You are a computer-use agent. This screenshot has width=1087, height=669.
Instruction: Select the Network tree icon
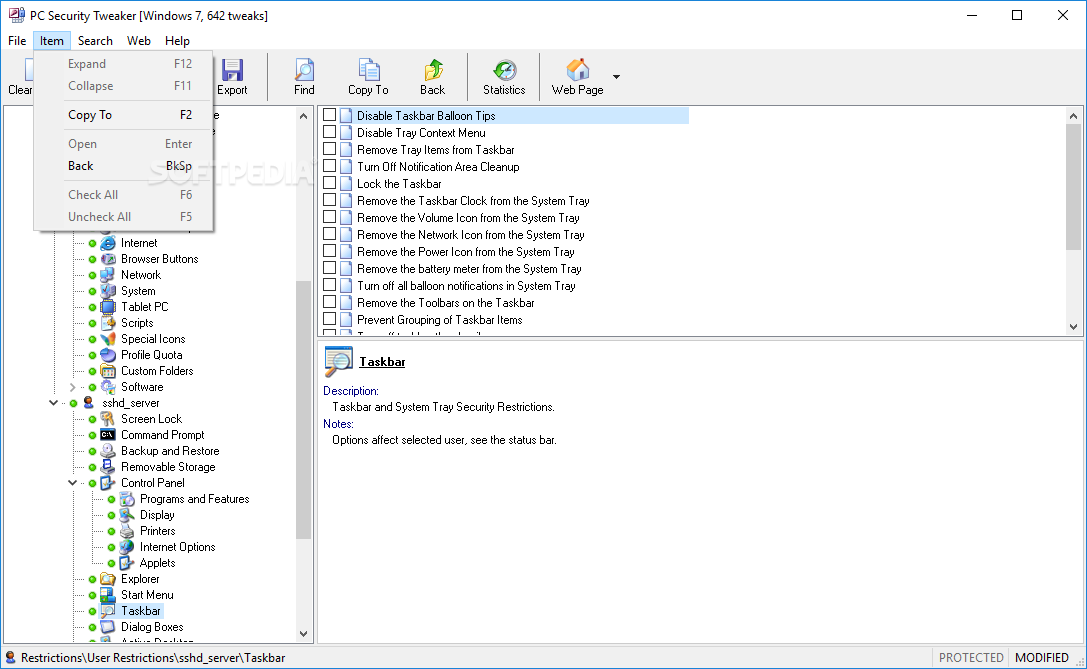coord(108,275)
